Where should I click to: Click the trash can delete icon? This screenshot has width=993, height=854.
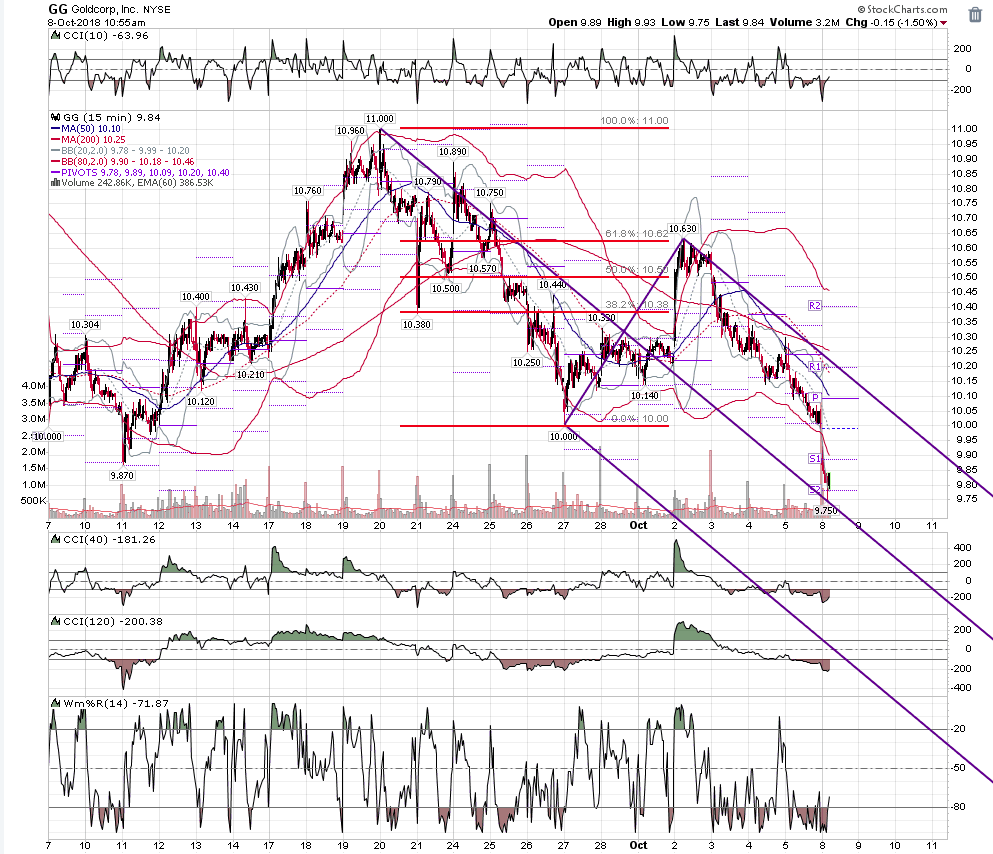tap(975, 15)
